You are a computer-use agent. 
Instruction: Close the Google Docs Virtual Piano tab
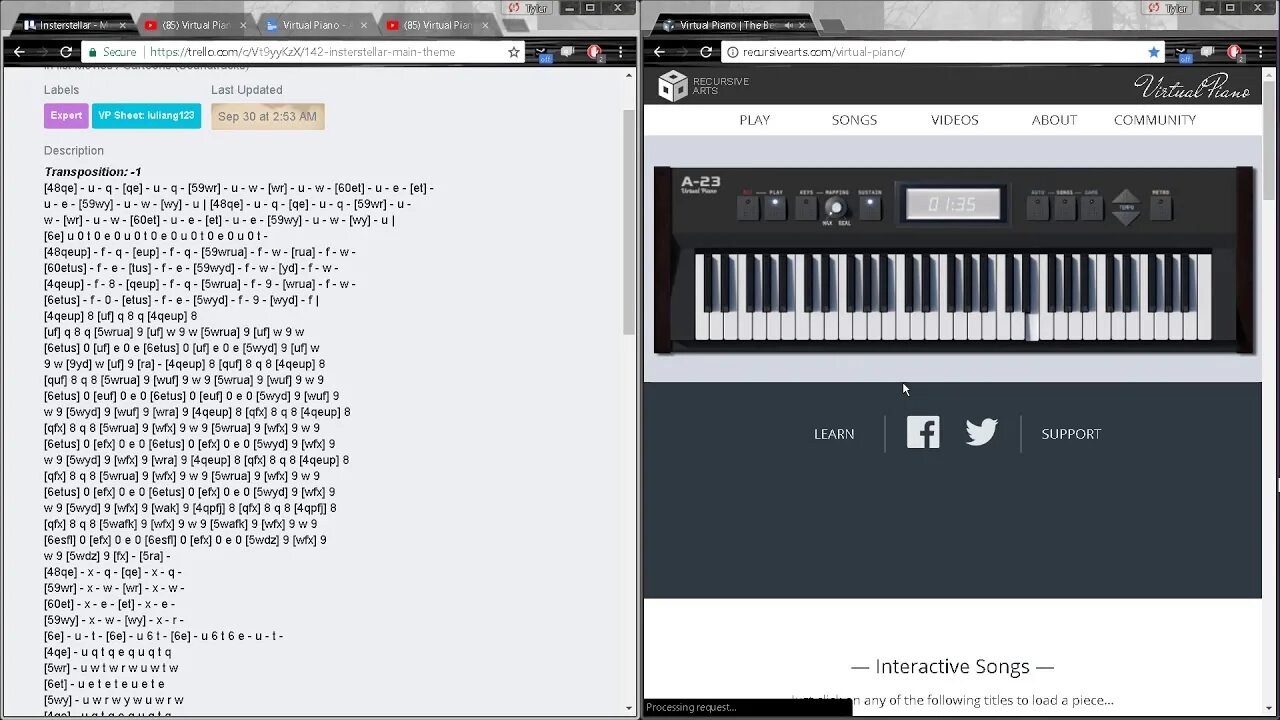[x=364, y=25]
